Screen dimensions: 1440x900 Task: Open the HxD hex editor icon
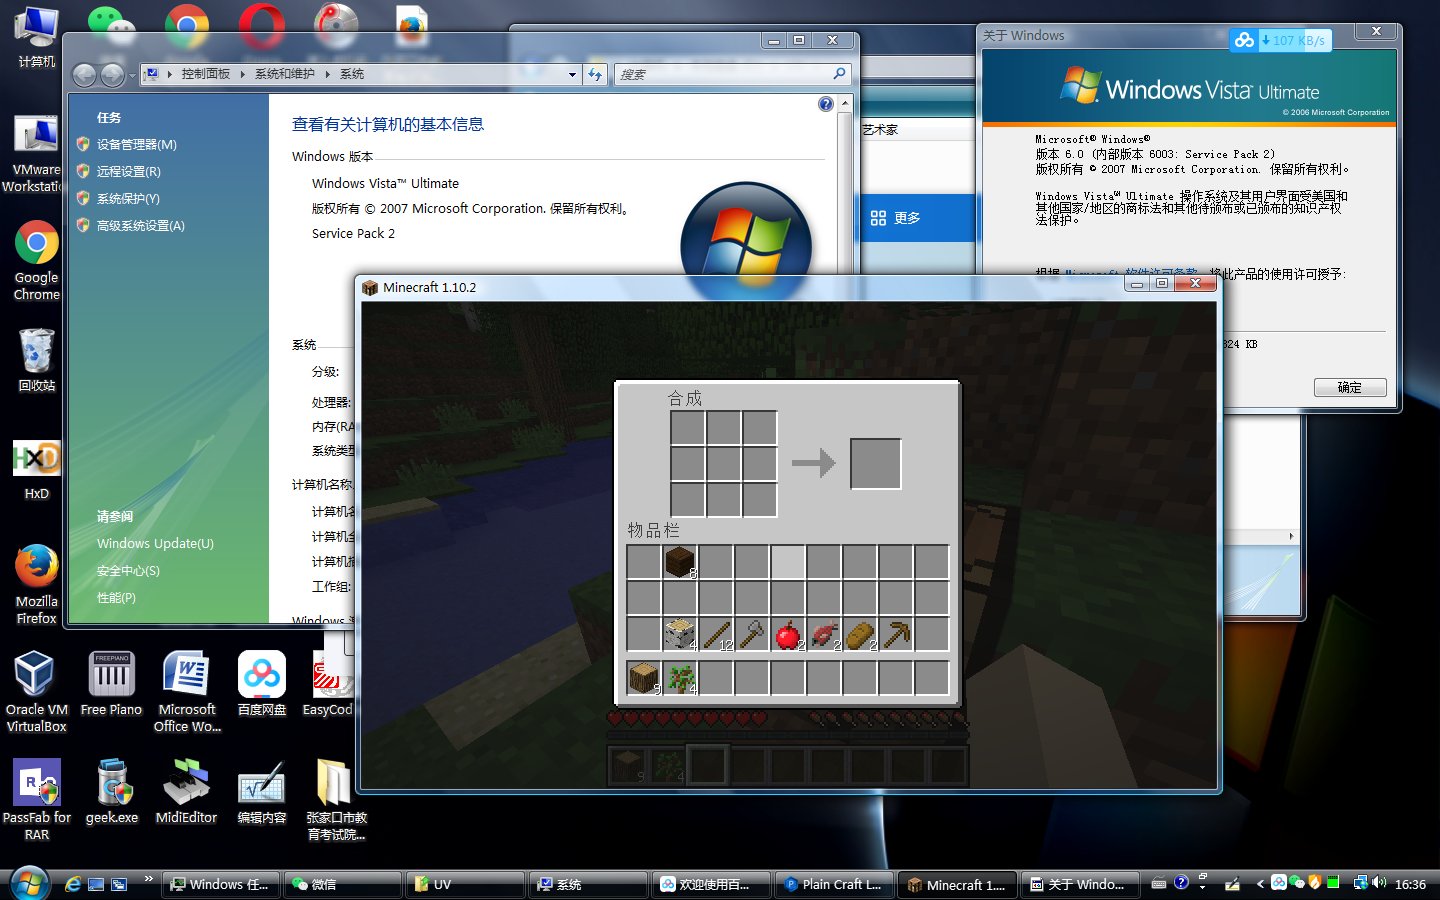36,470
